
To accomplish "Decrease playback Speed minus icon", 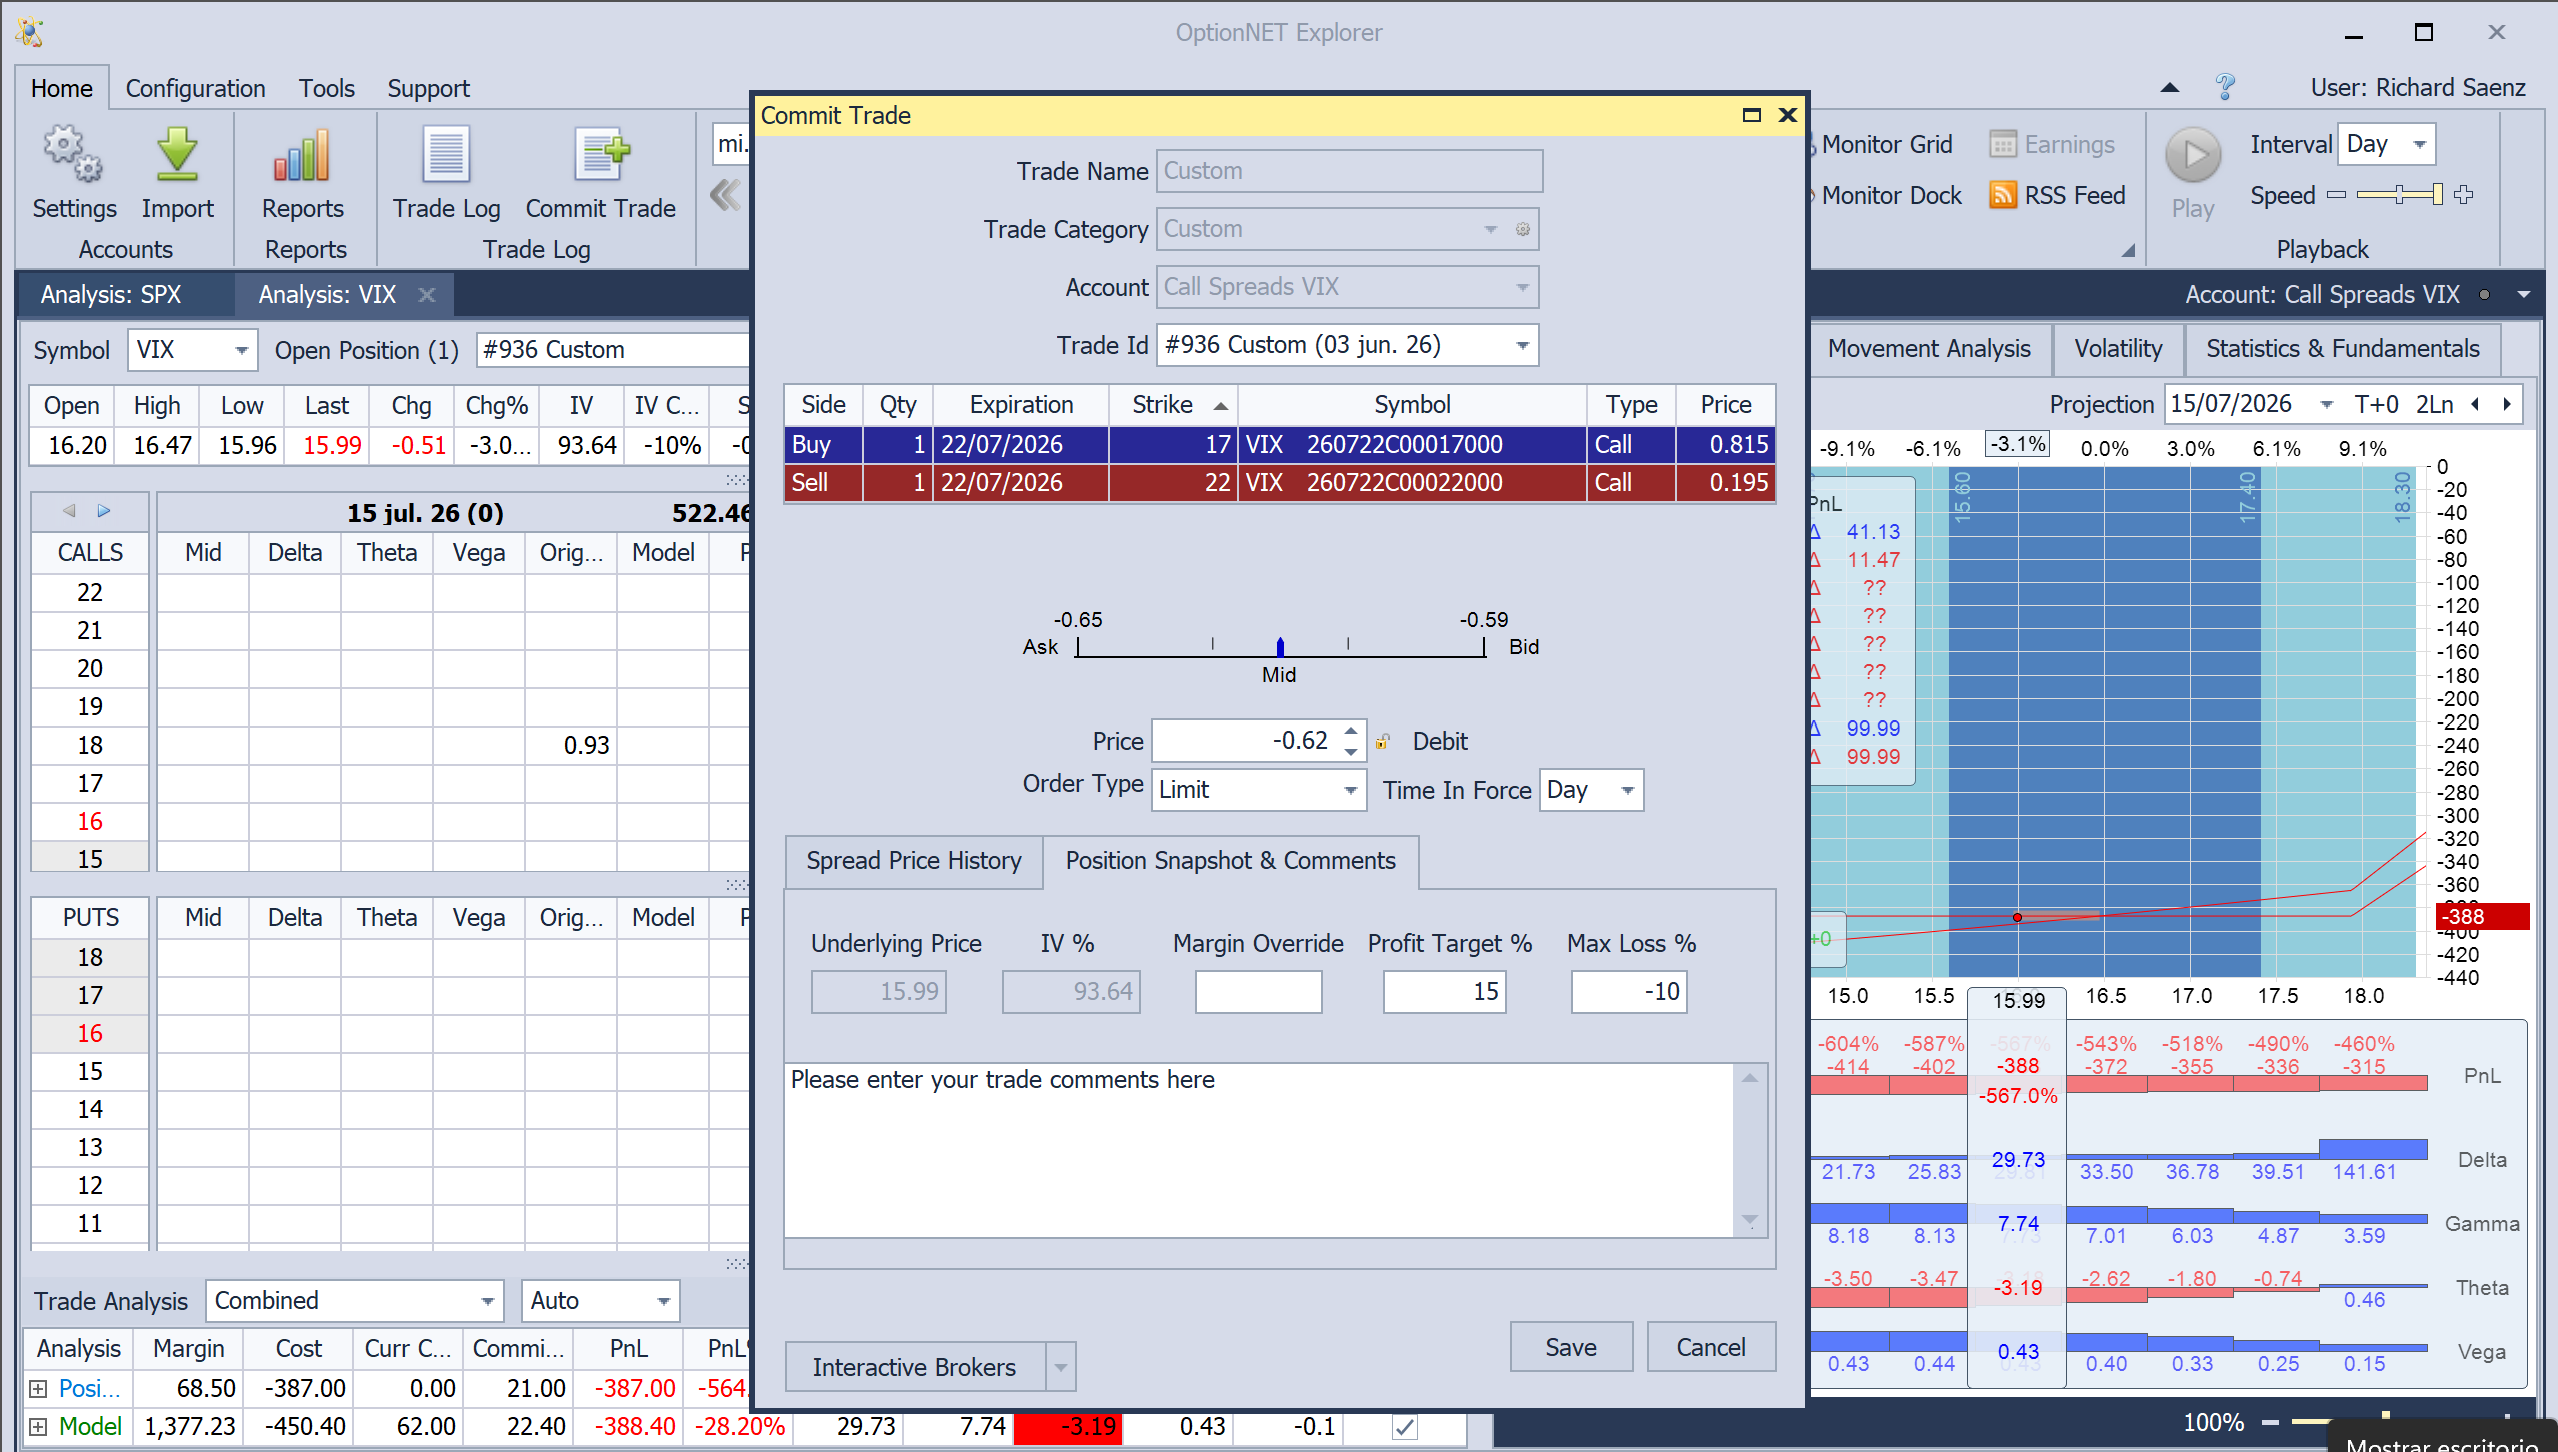I will coord(2337,195).
